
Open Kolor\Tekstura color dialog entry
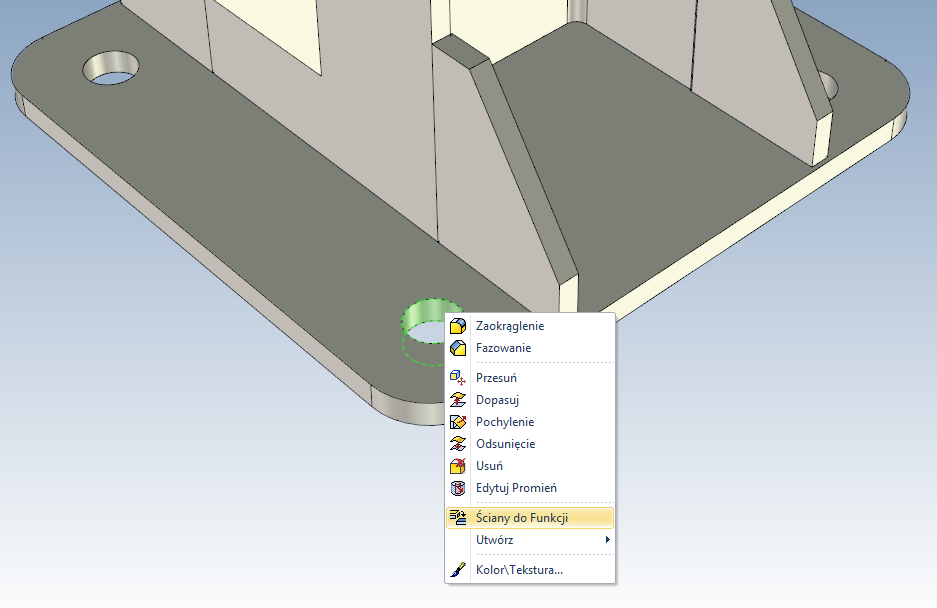[x=519, y=570]
